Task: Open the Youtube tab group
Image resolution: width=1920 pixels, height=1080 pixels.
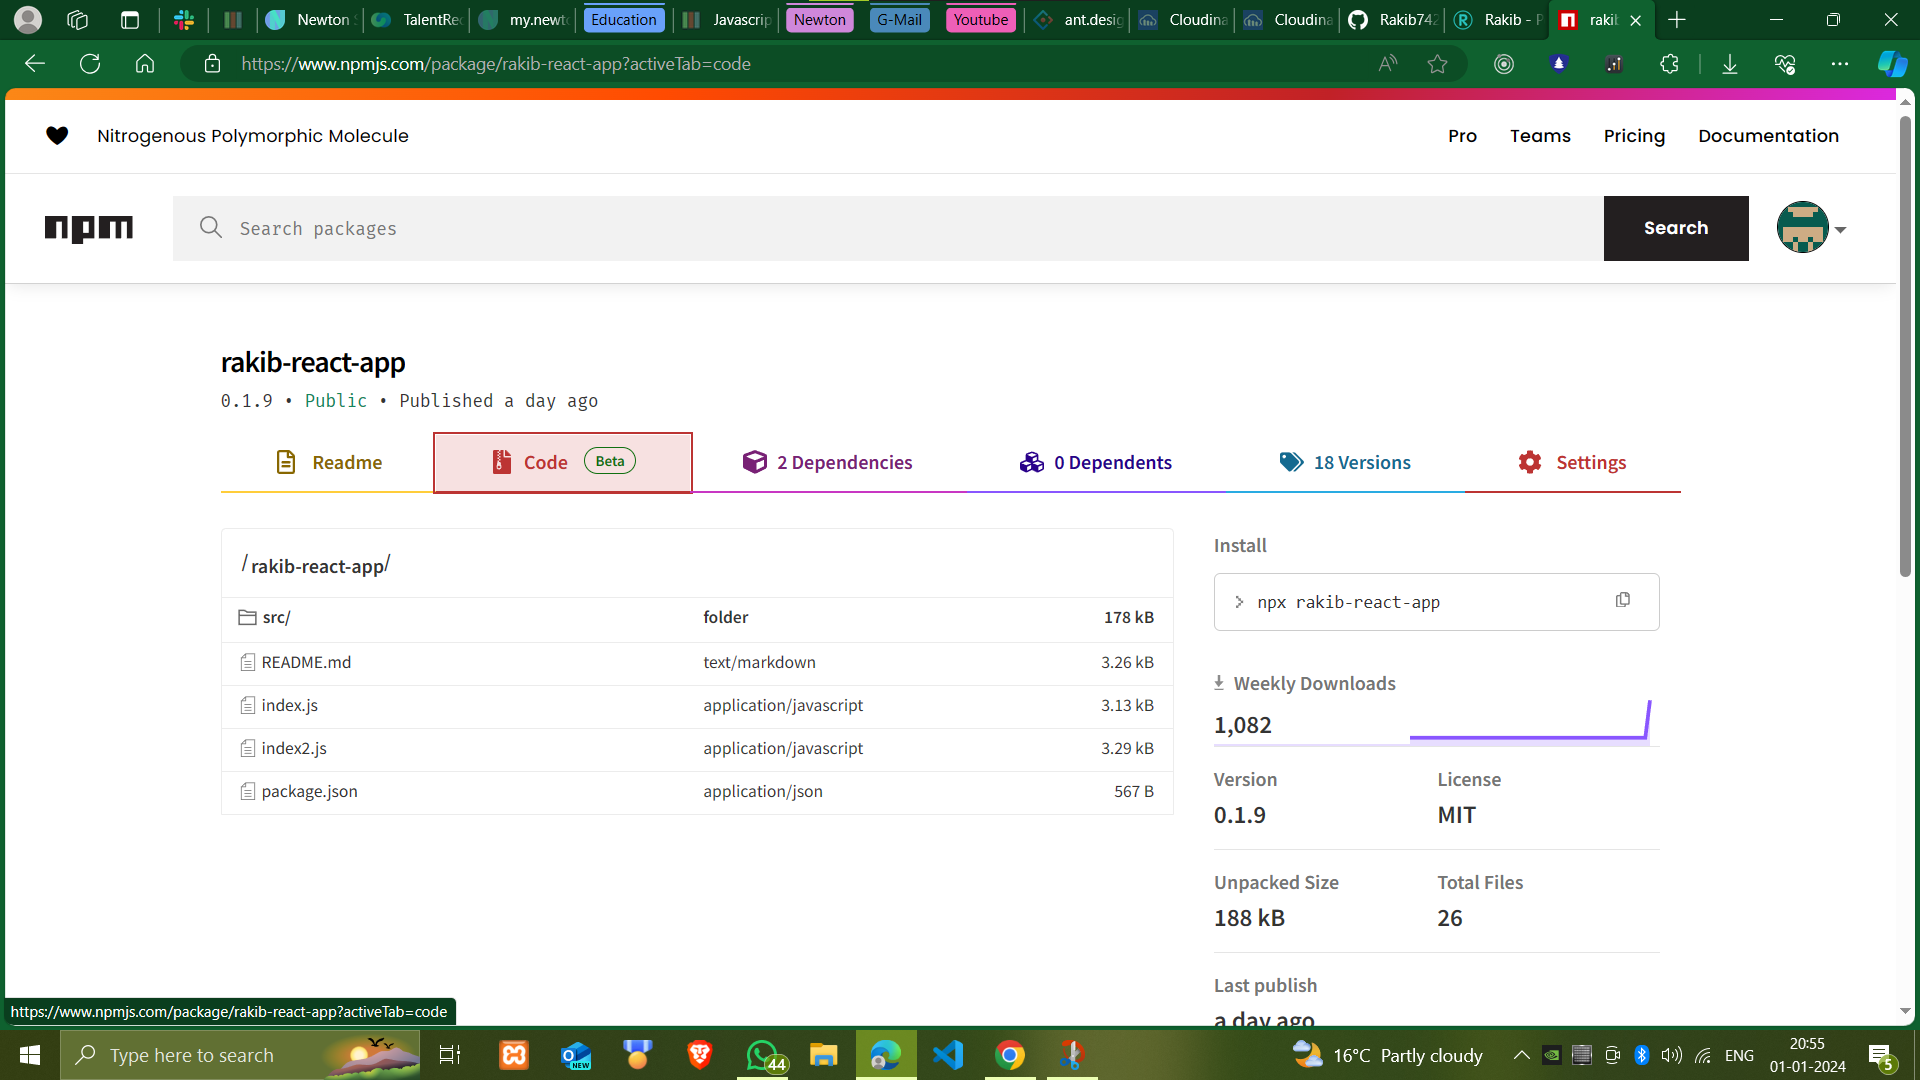Action: (980, 20)
